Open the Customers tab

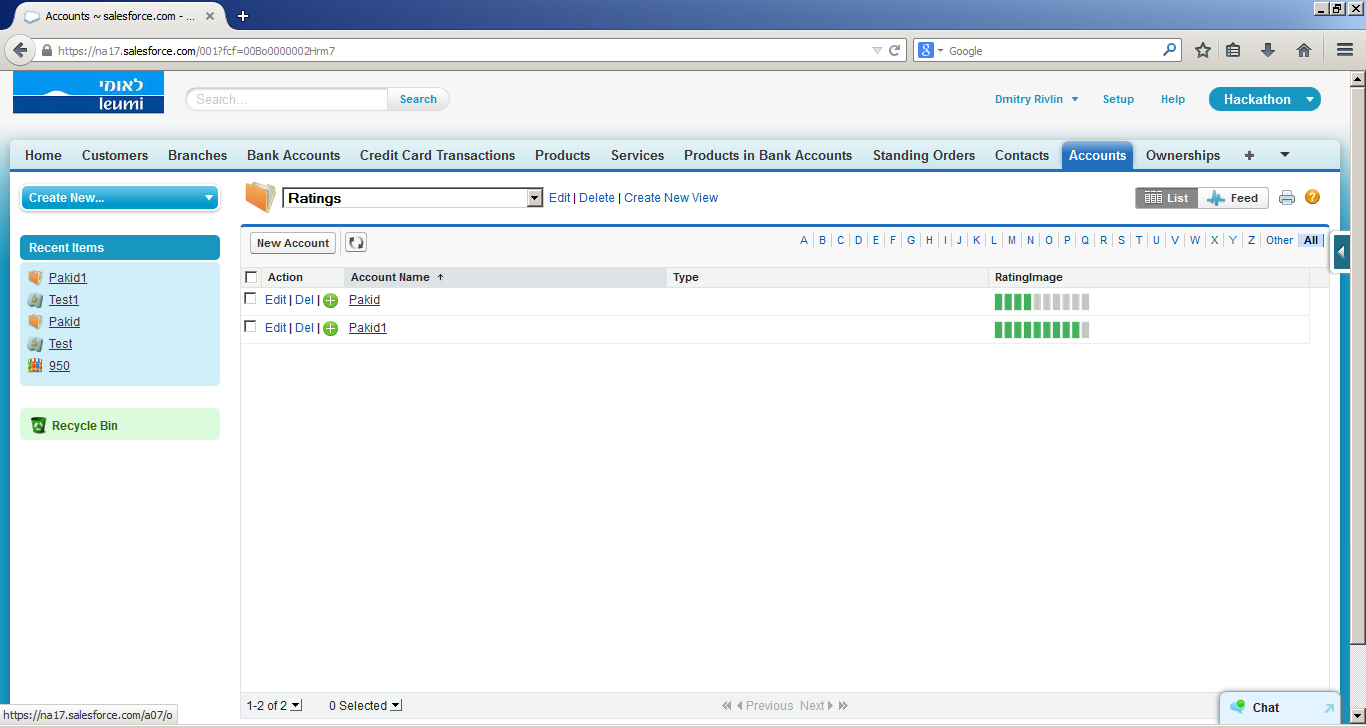(x=115, y=155)
